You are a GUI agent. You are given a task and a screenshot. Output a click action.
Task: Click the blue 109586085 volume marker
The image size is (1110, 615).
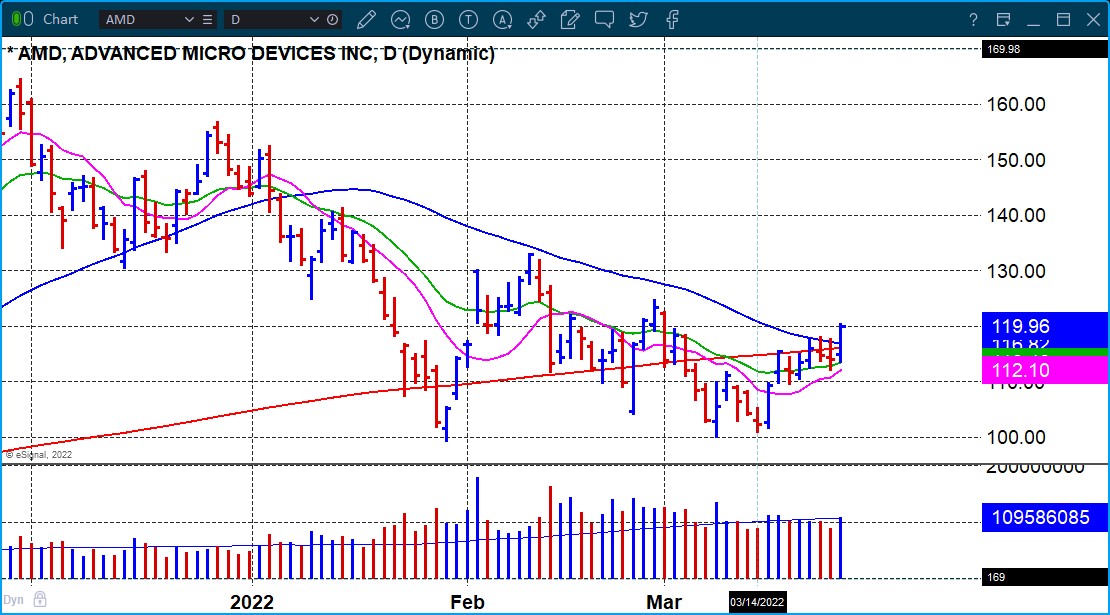pyautogui.click(x=1045, y=517)
